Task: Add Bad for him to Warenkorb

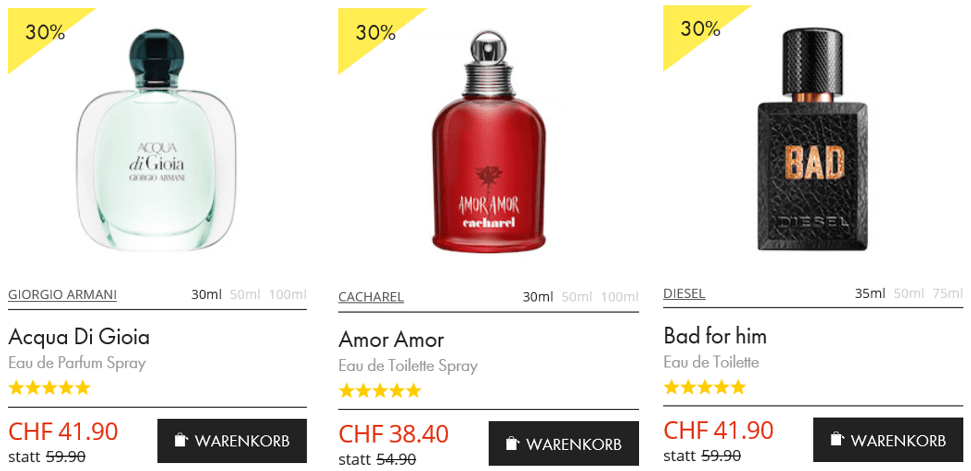Action: (x=888, y=439)
